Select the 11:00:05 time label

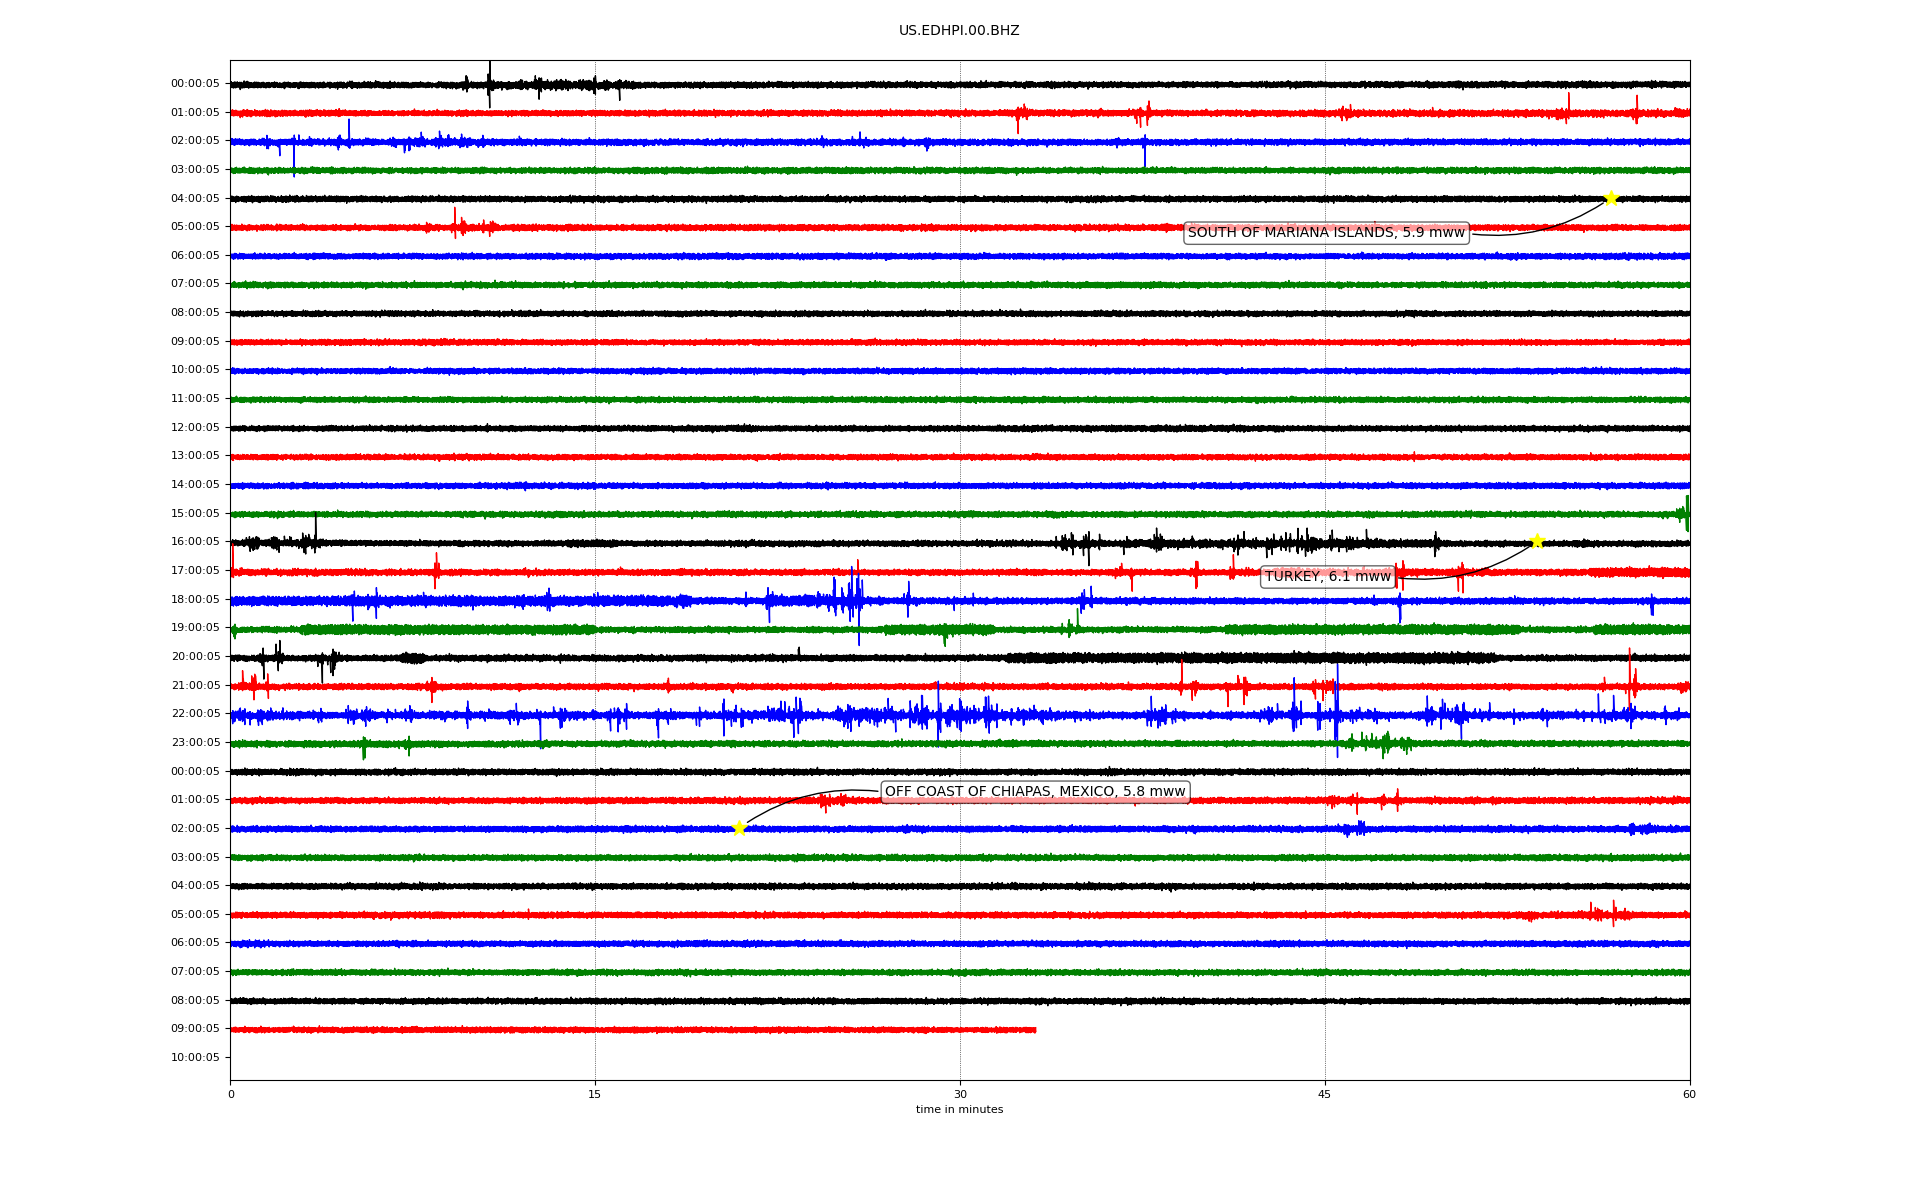pyautogui.click(x=195, y=399)
